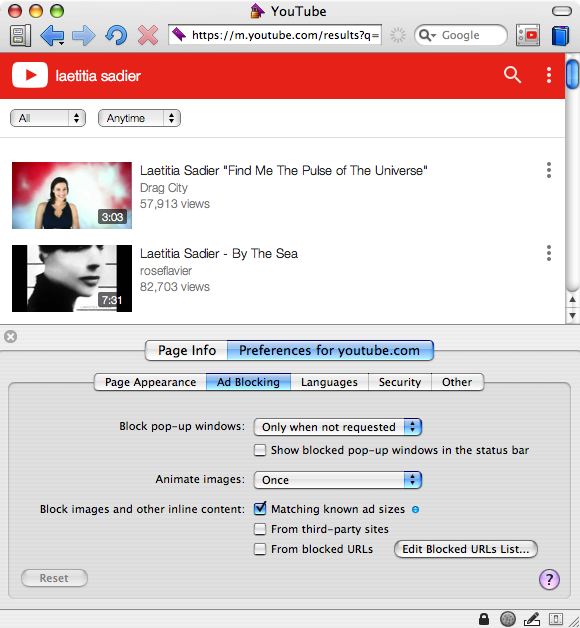Viewport: 580px width, 628px height.
Task: Click the laetitia sadier search text in header
Action: (98, 76)
